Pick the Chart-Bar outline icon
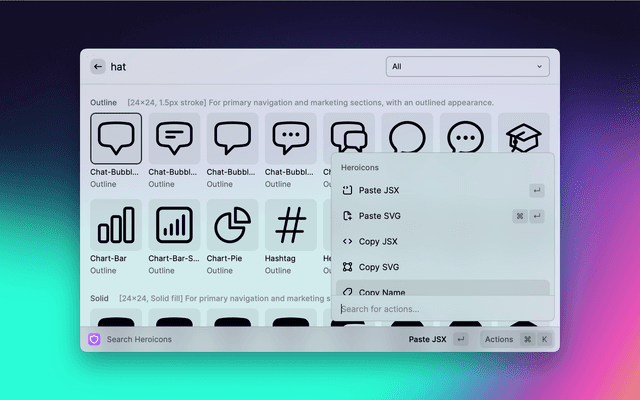This screenshot has height=400, width=640. coord(116,225)
